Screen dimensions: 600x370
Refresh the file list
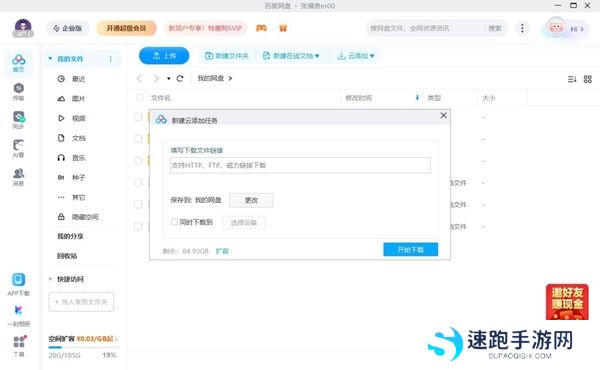pos(180,78)
